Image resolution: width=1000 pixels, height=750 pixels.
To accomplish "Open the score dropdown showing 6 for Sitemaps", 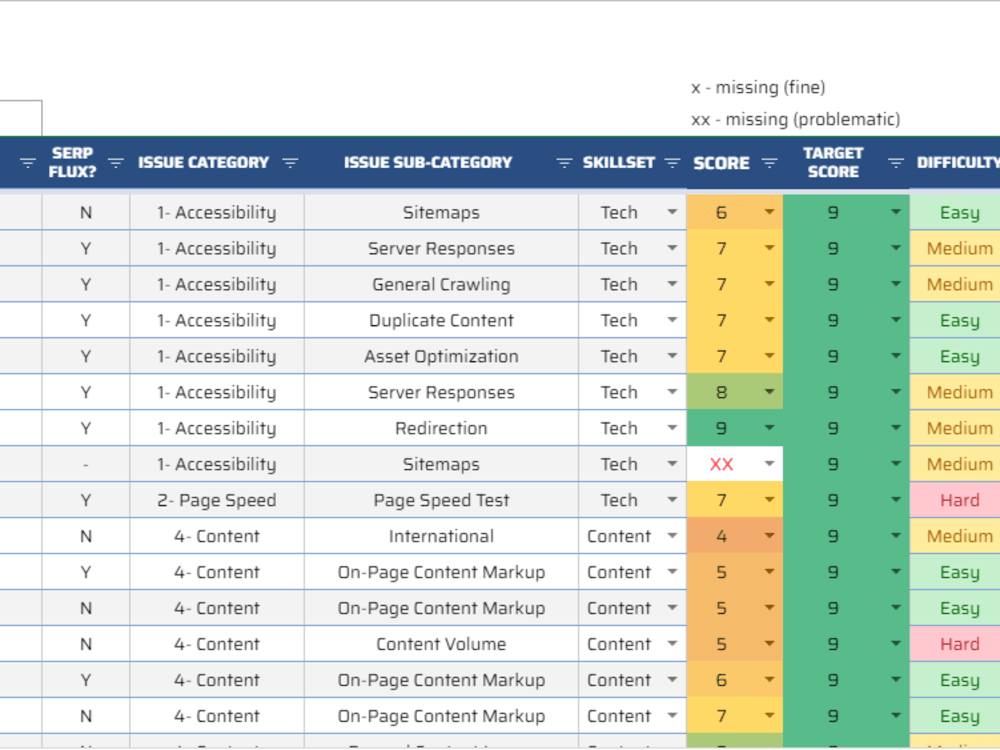I will pos(770,212).
